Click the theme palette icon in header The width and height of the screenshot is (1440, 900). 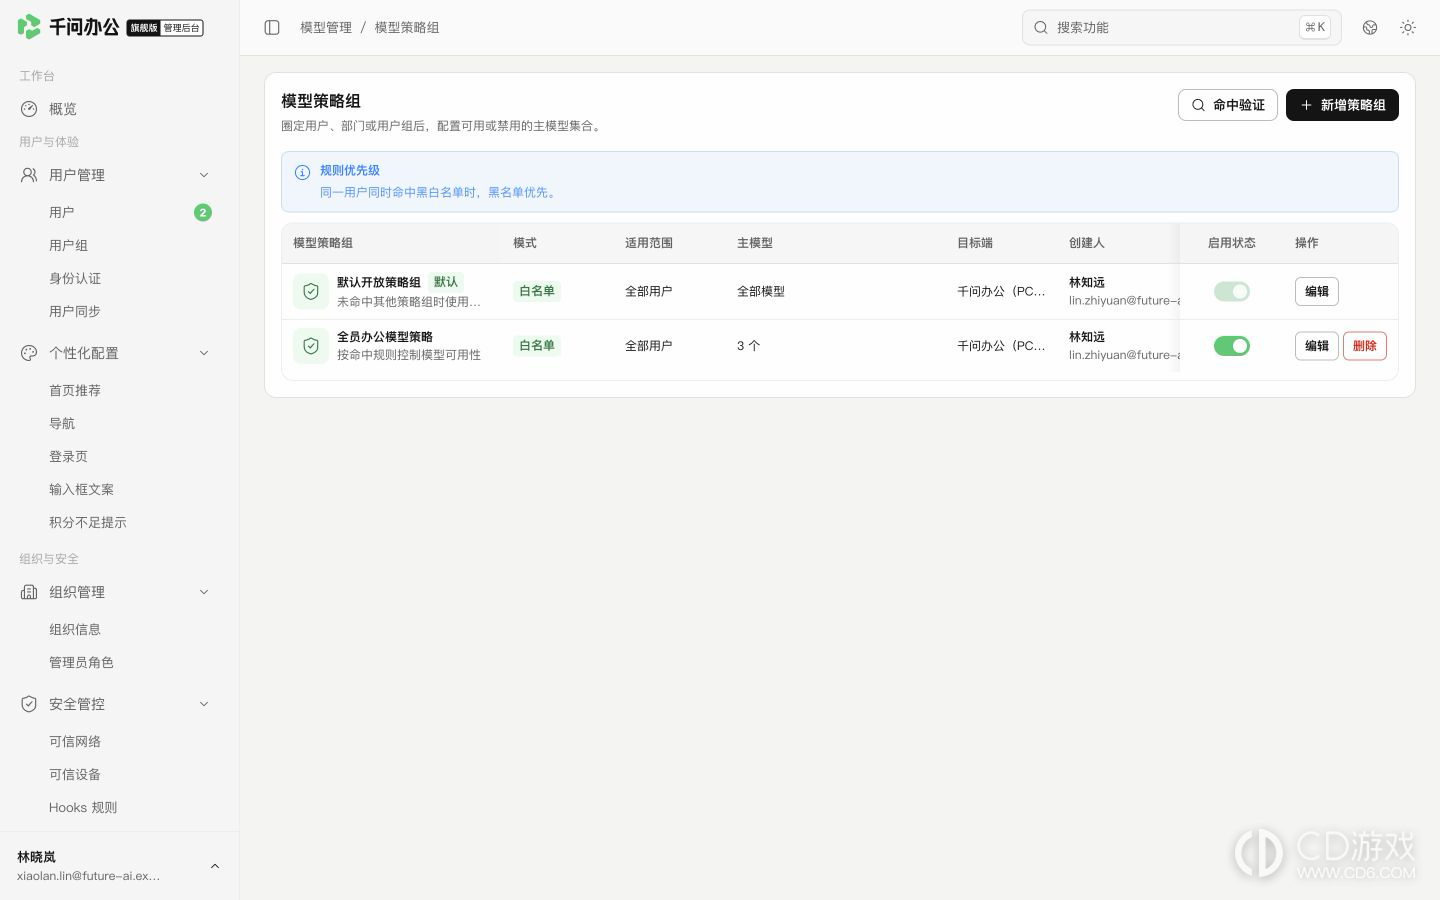(x=1370, y=28)
